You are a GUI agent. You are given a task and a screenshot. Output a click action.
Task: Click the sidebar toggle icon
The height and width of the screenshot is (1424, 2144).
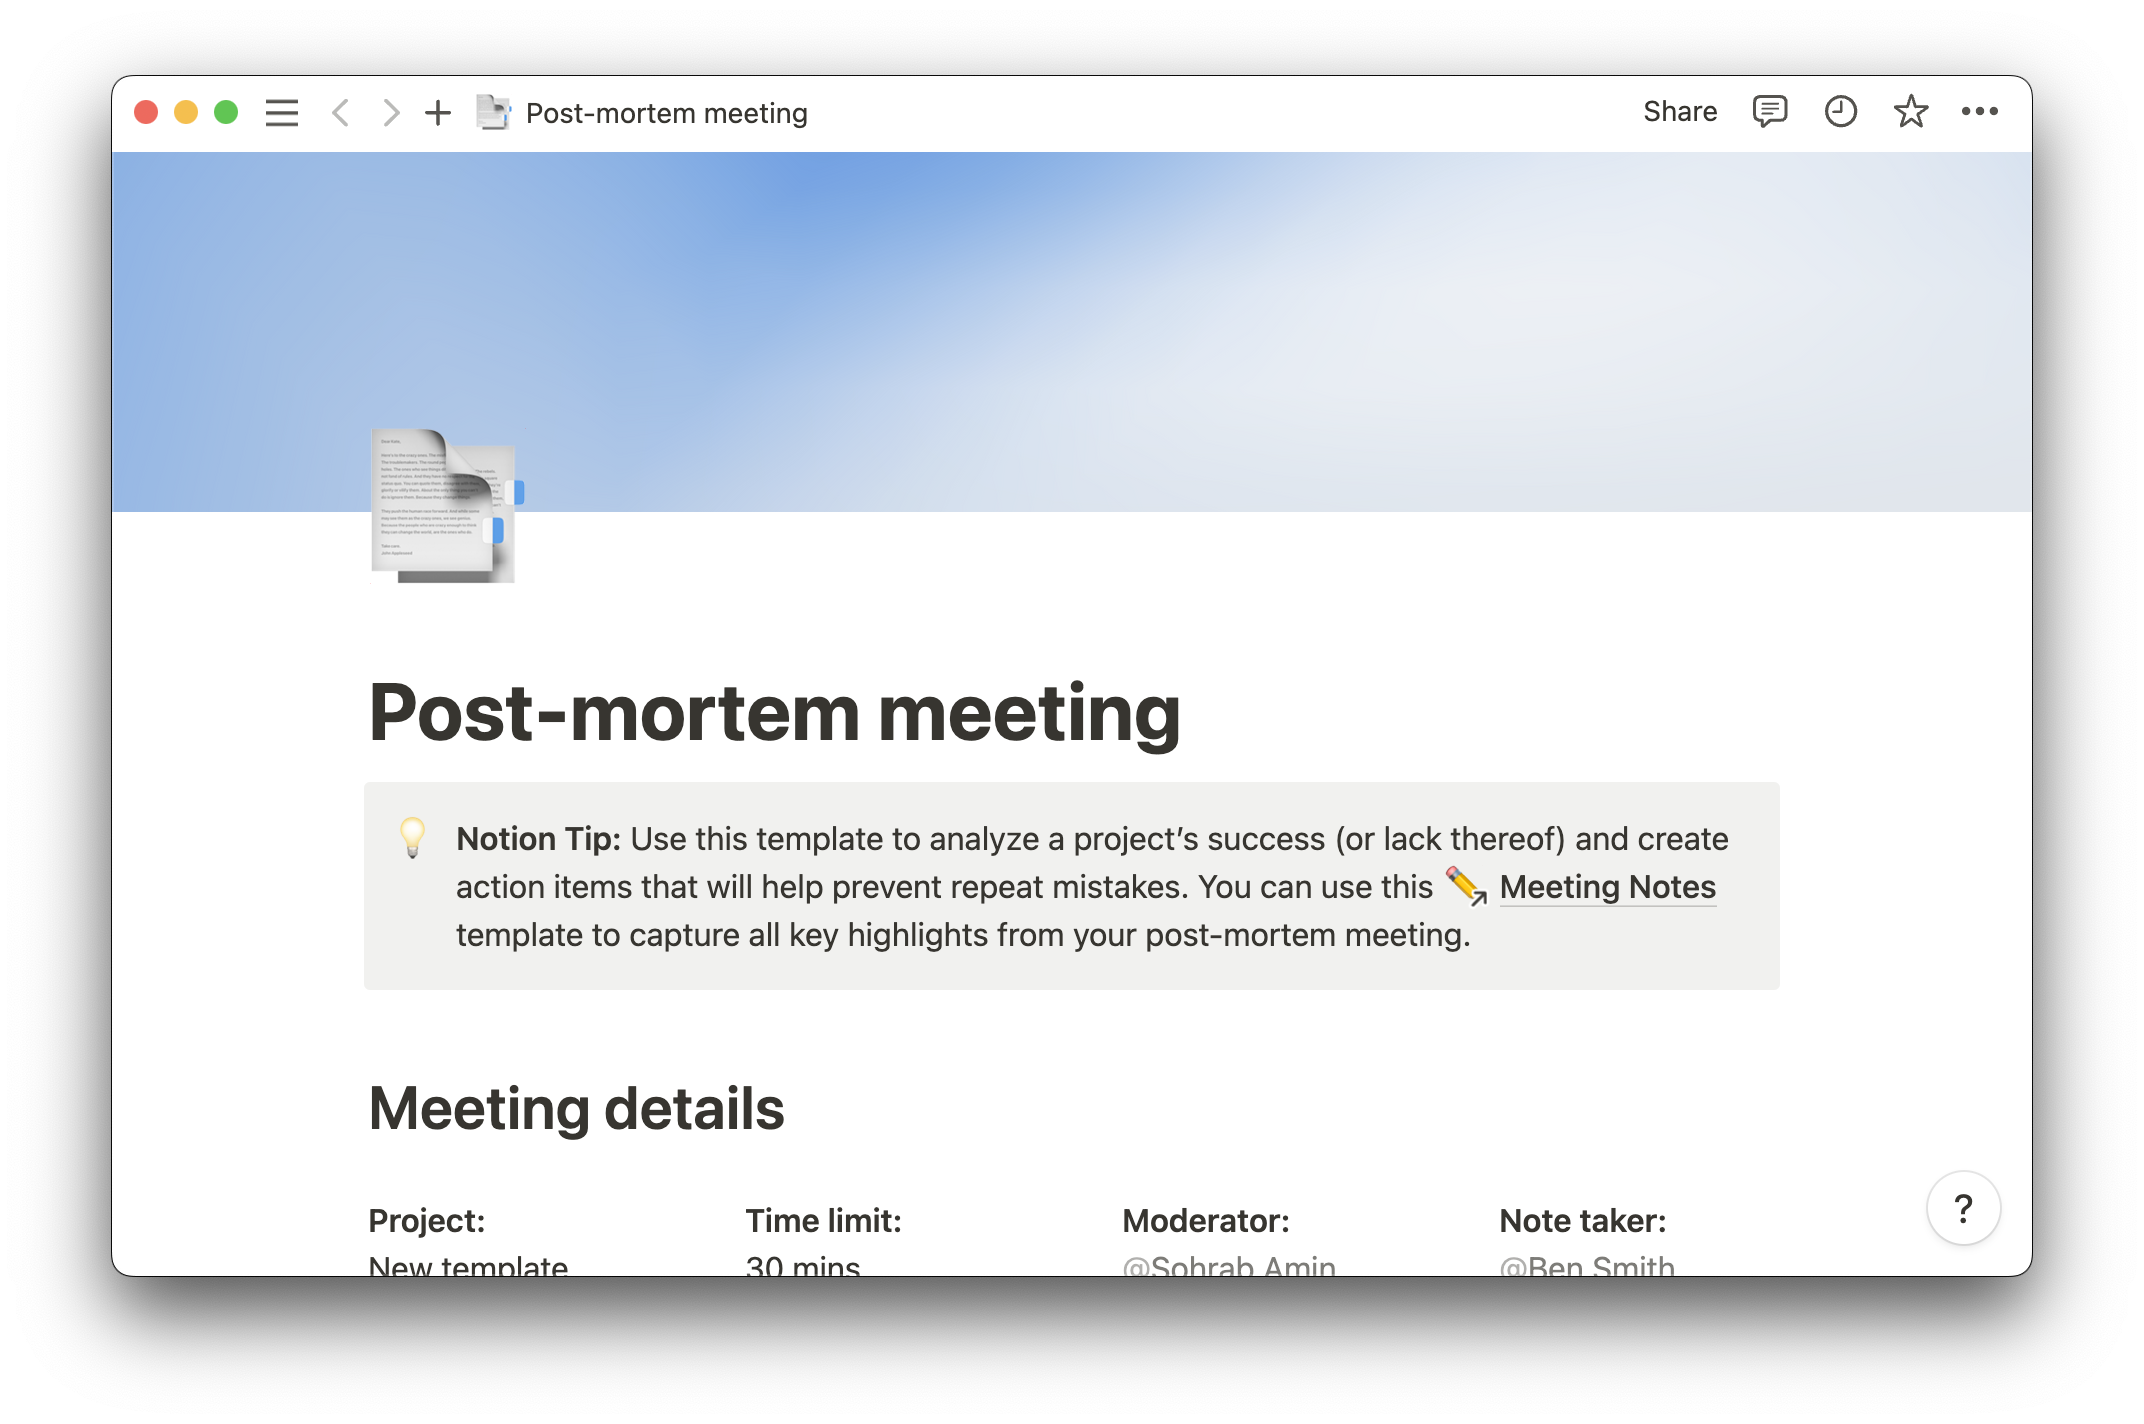pos(281,111)
